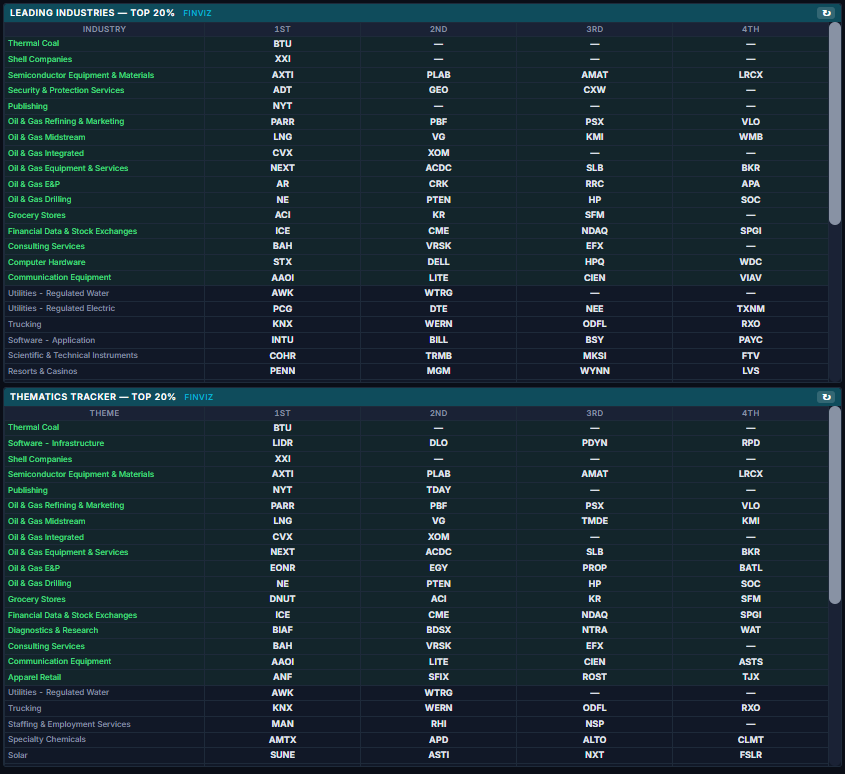Select ticker HPQ
This screenshot has height=774, width=845.
(x=594, y=262)
